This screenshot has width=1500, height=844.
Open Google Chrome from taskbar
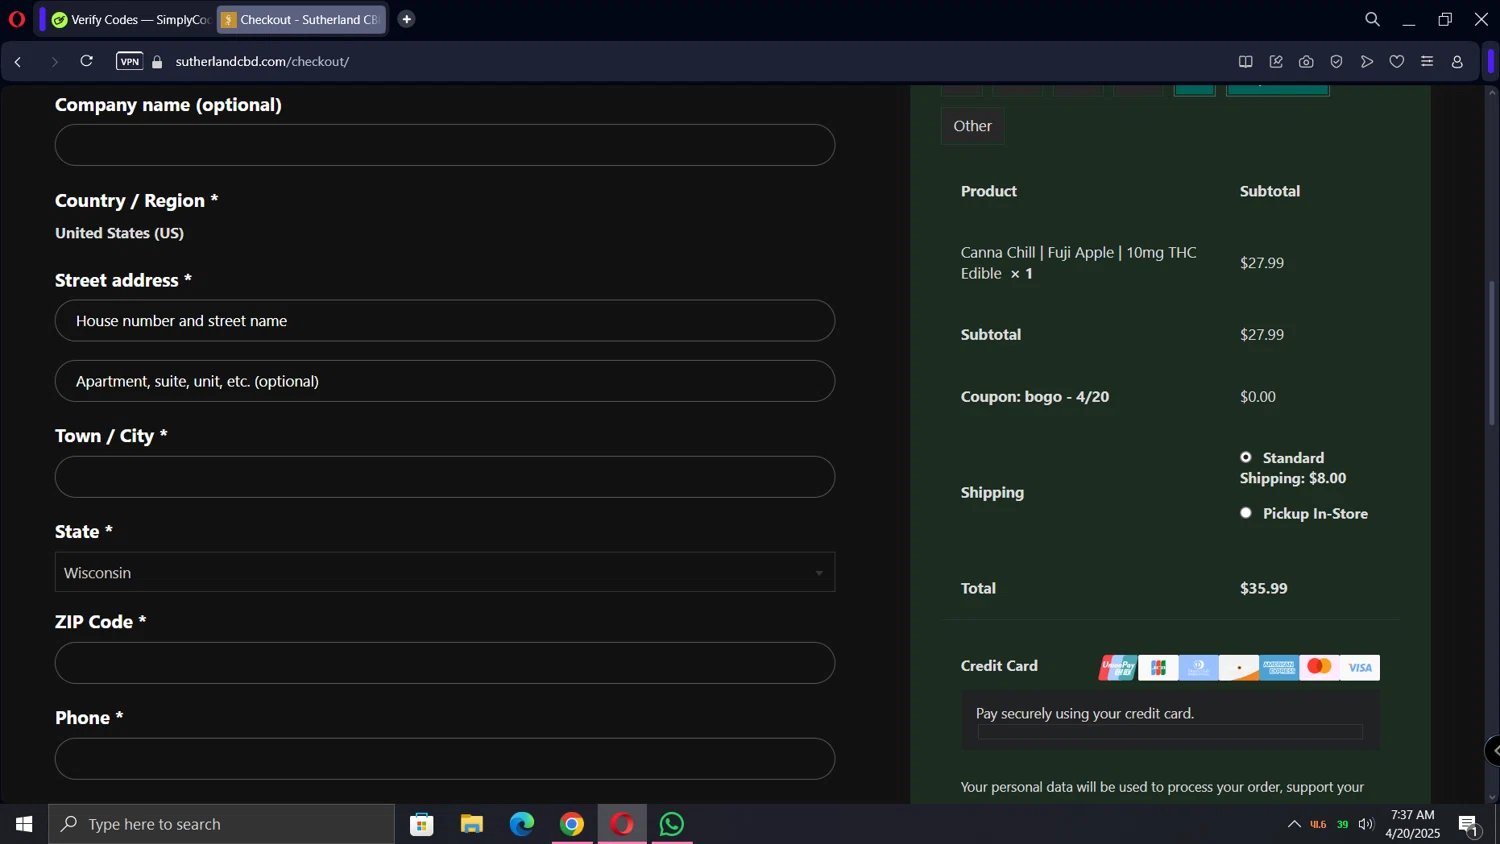point(572,824)
